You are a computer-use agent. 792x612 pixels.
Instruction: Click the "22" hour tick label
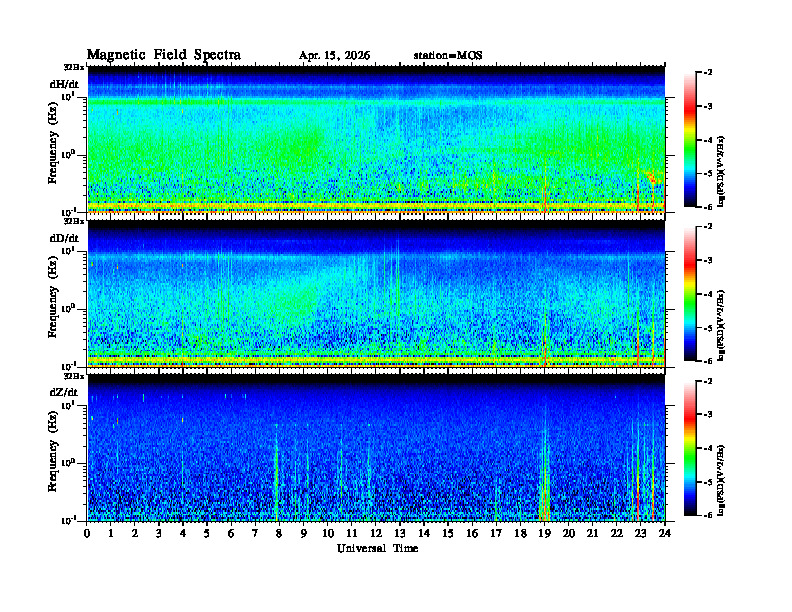tap(616, 533)
